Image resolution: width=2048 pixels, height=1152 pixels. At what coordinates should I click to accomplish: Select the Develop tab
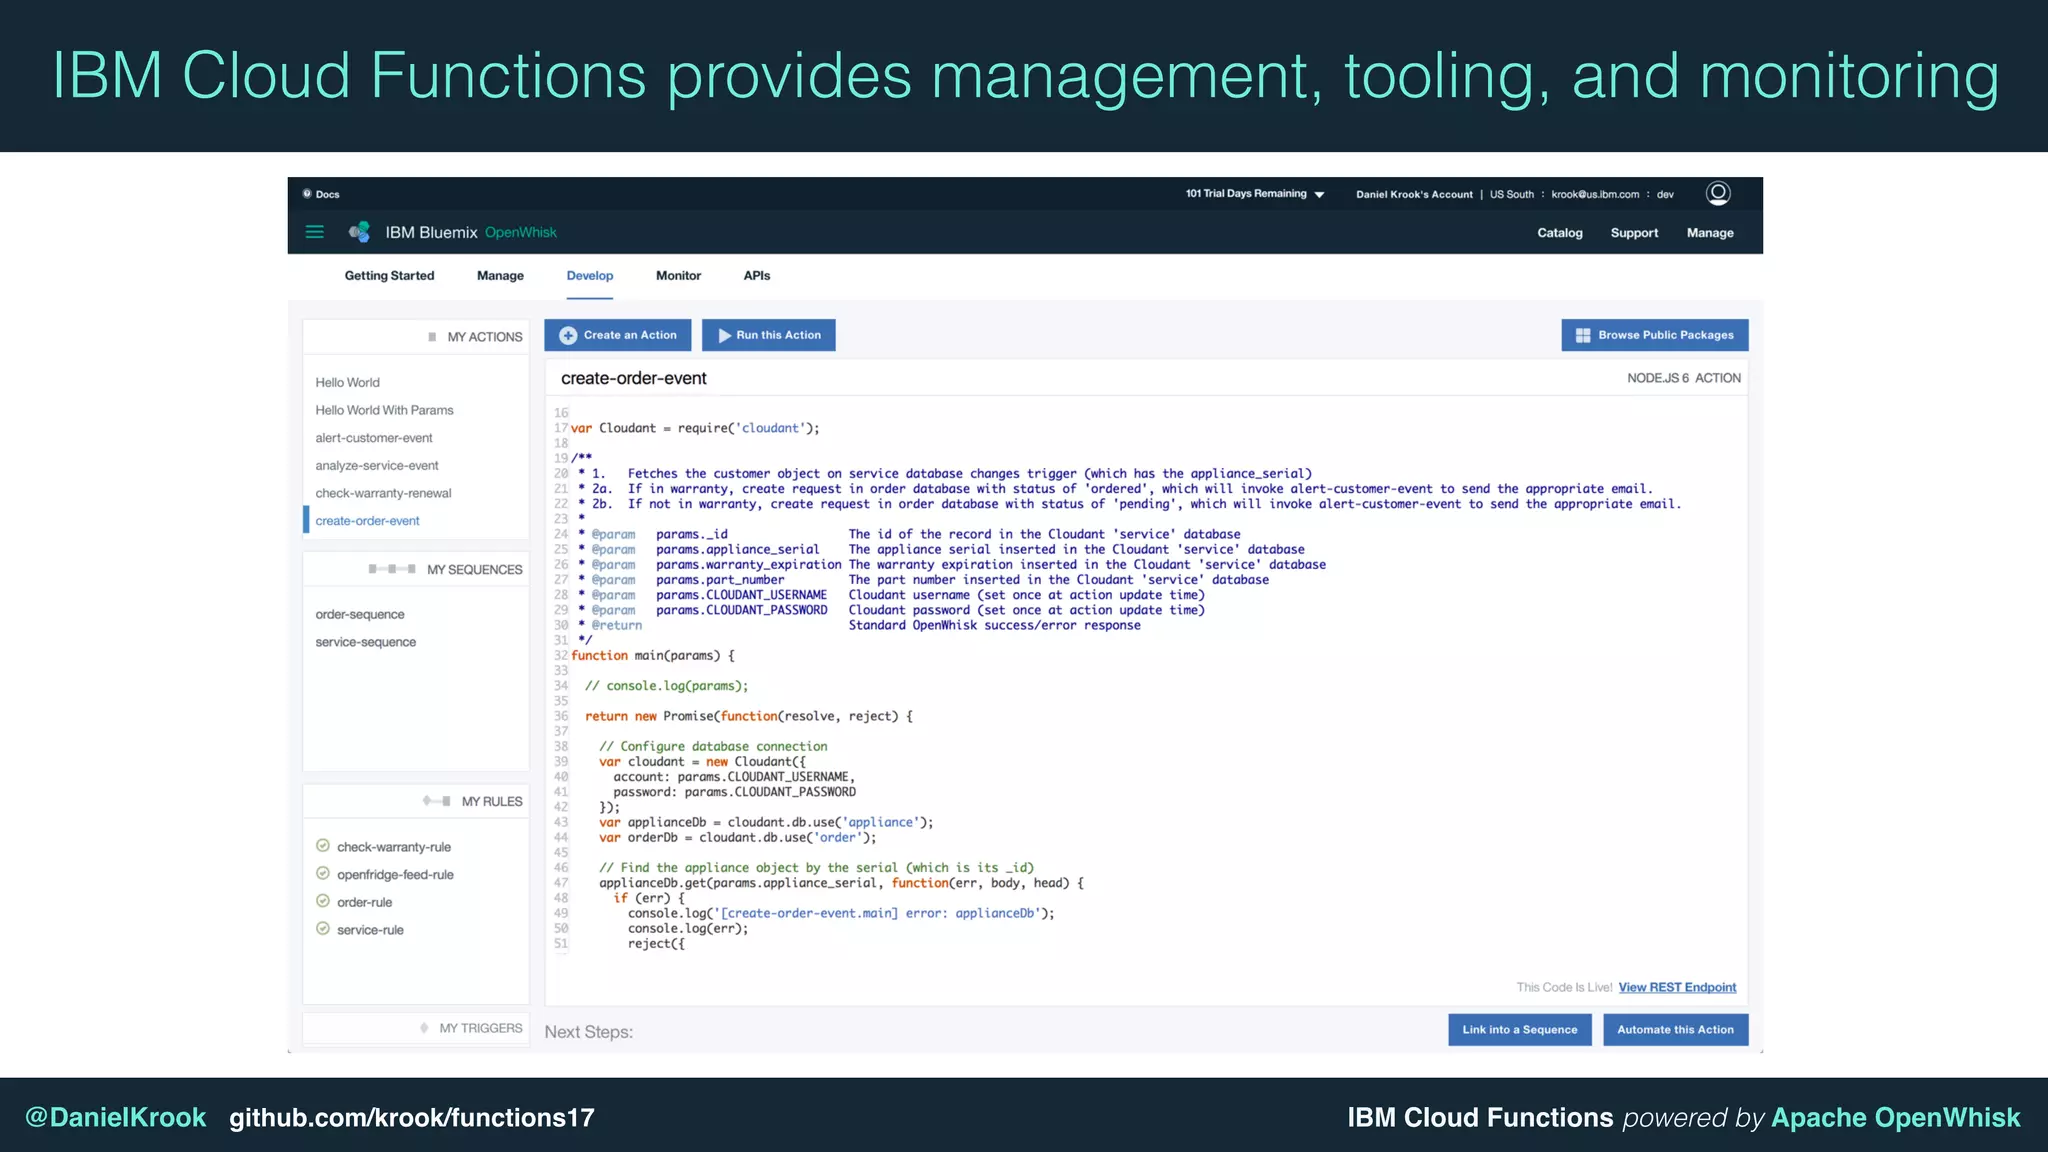point(590,276)
